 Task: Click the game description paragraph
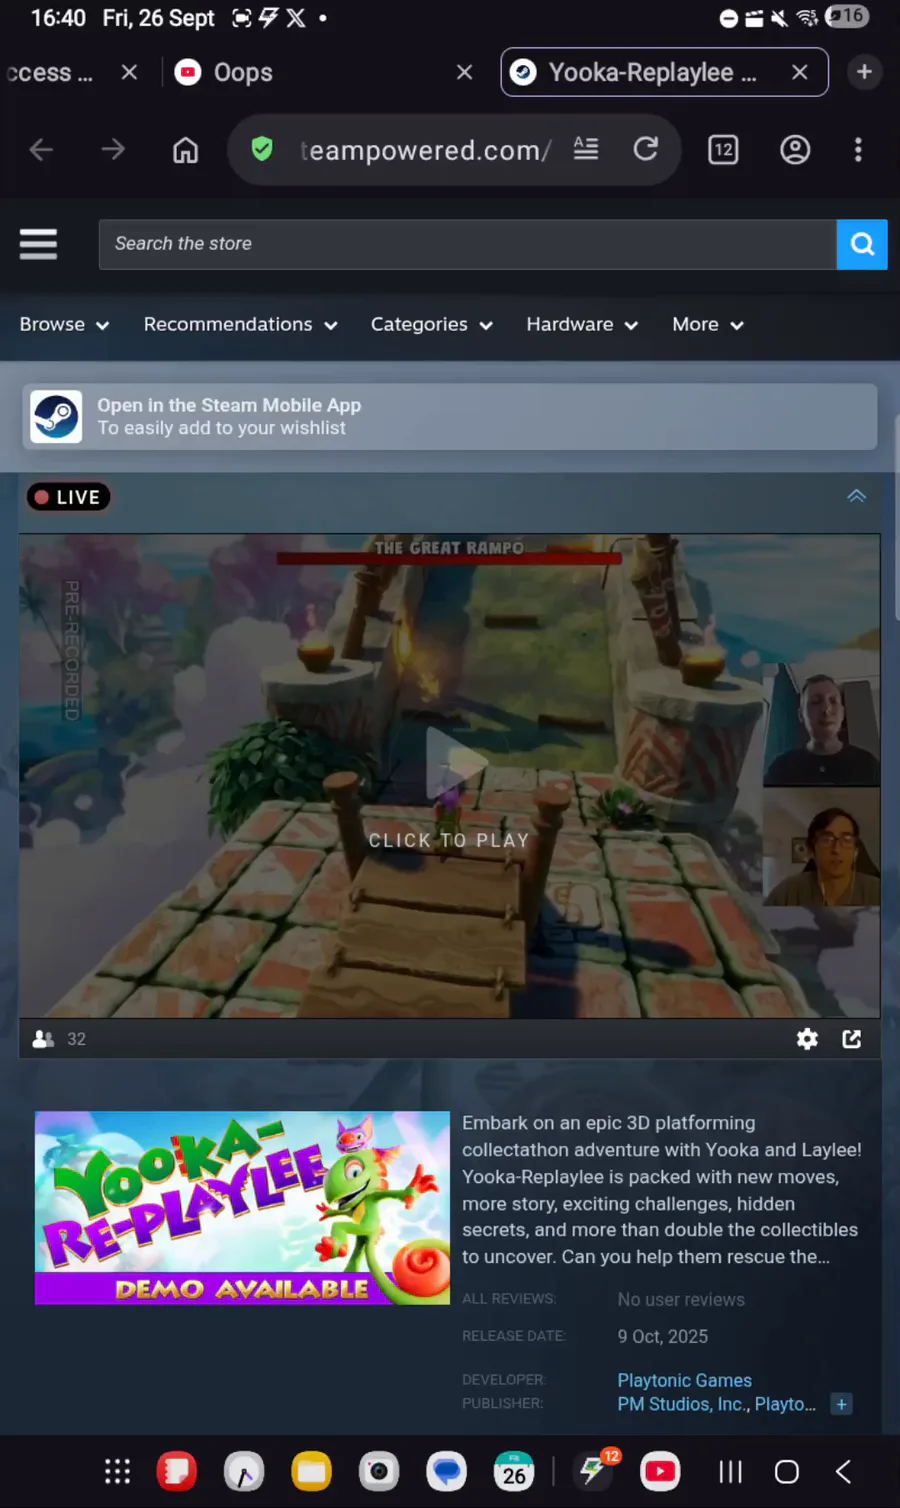pyautogui.click(x=662, y=1190)
